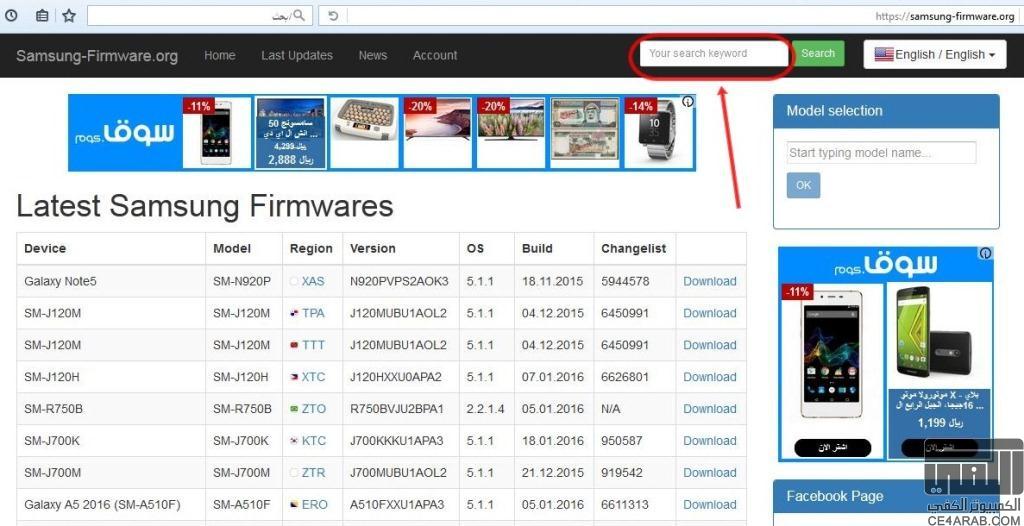The image size is (1024, 526).
Task: Reload page with refresh icon
Action: (x=333, y=16)
